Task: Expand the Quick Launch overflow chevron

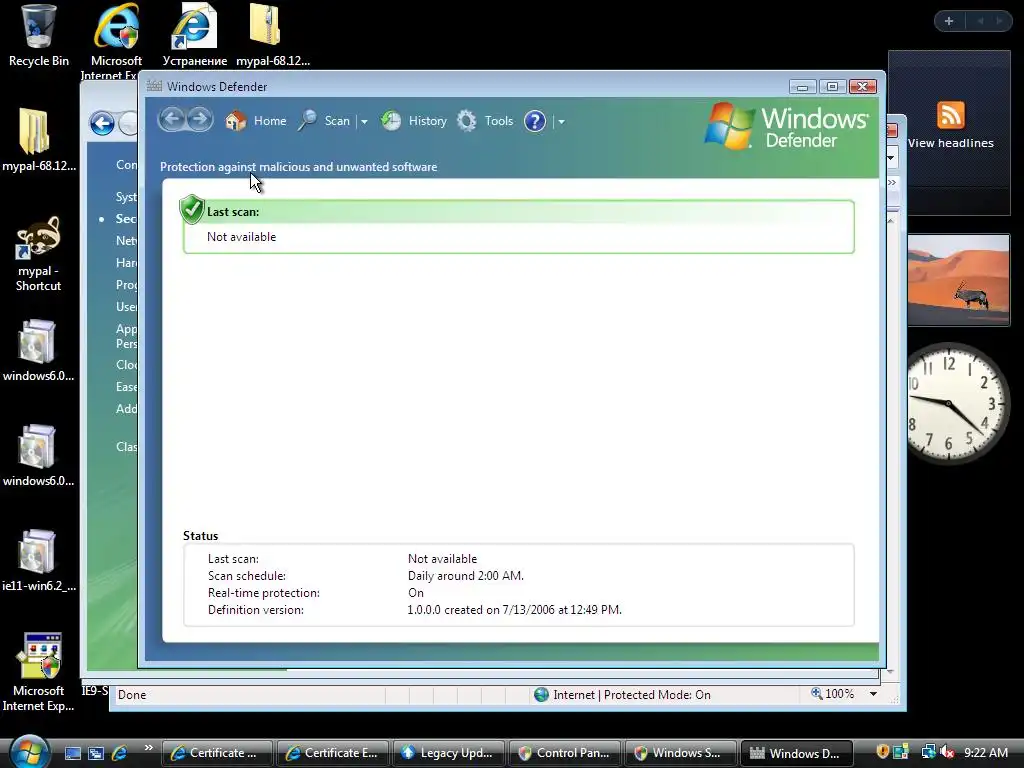Action: click(x=148, y=748)
